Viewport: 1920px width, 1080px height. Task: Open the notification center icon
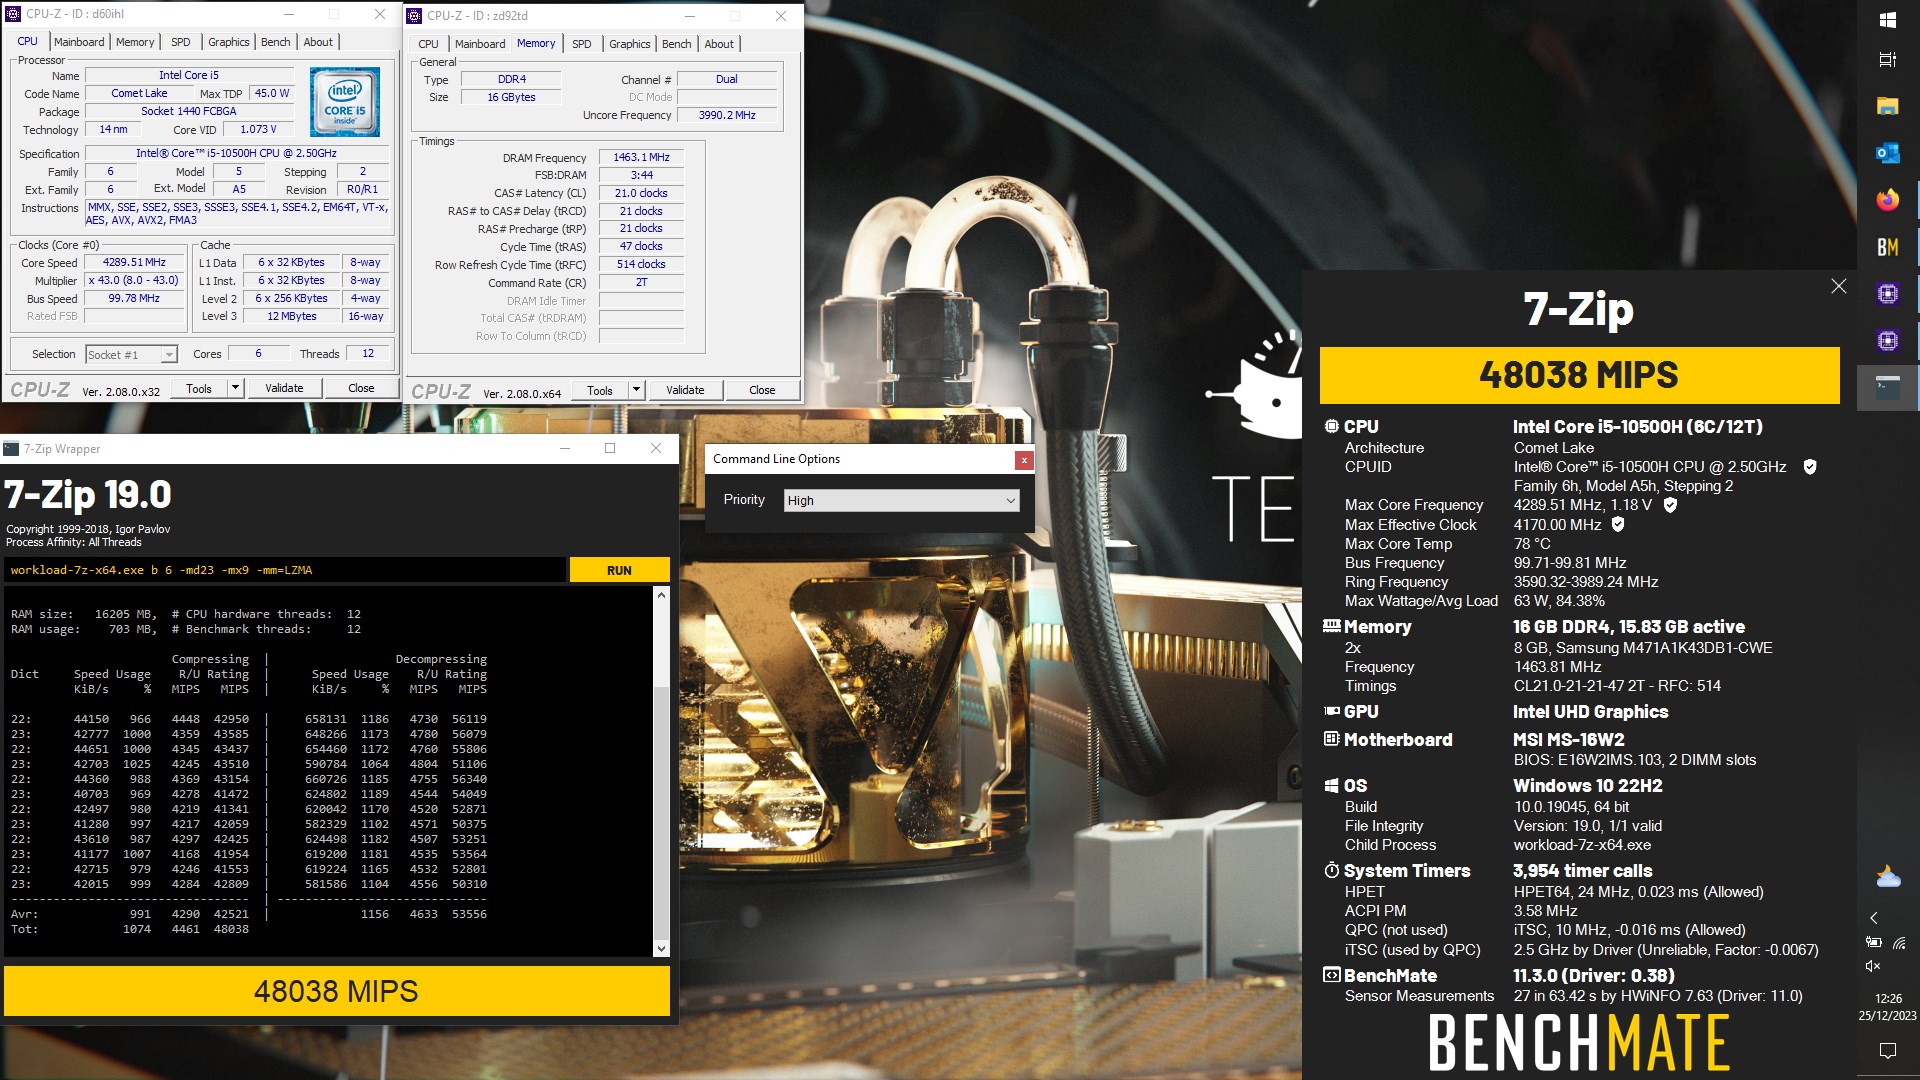pos(1888,1050)
